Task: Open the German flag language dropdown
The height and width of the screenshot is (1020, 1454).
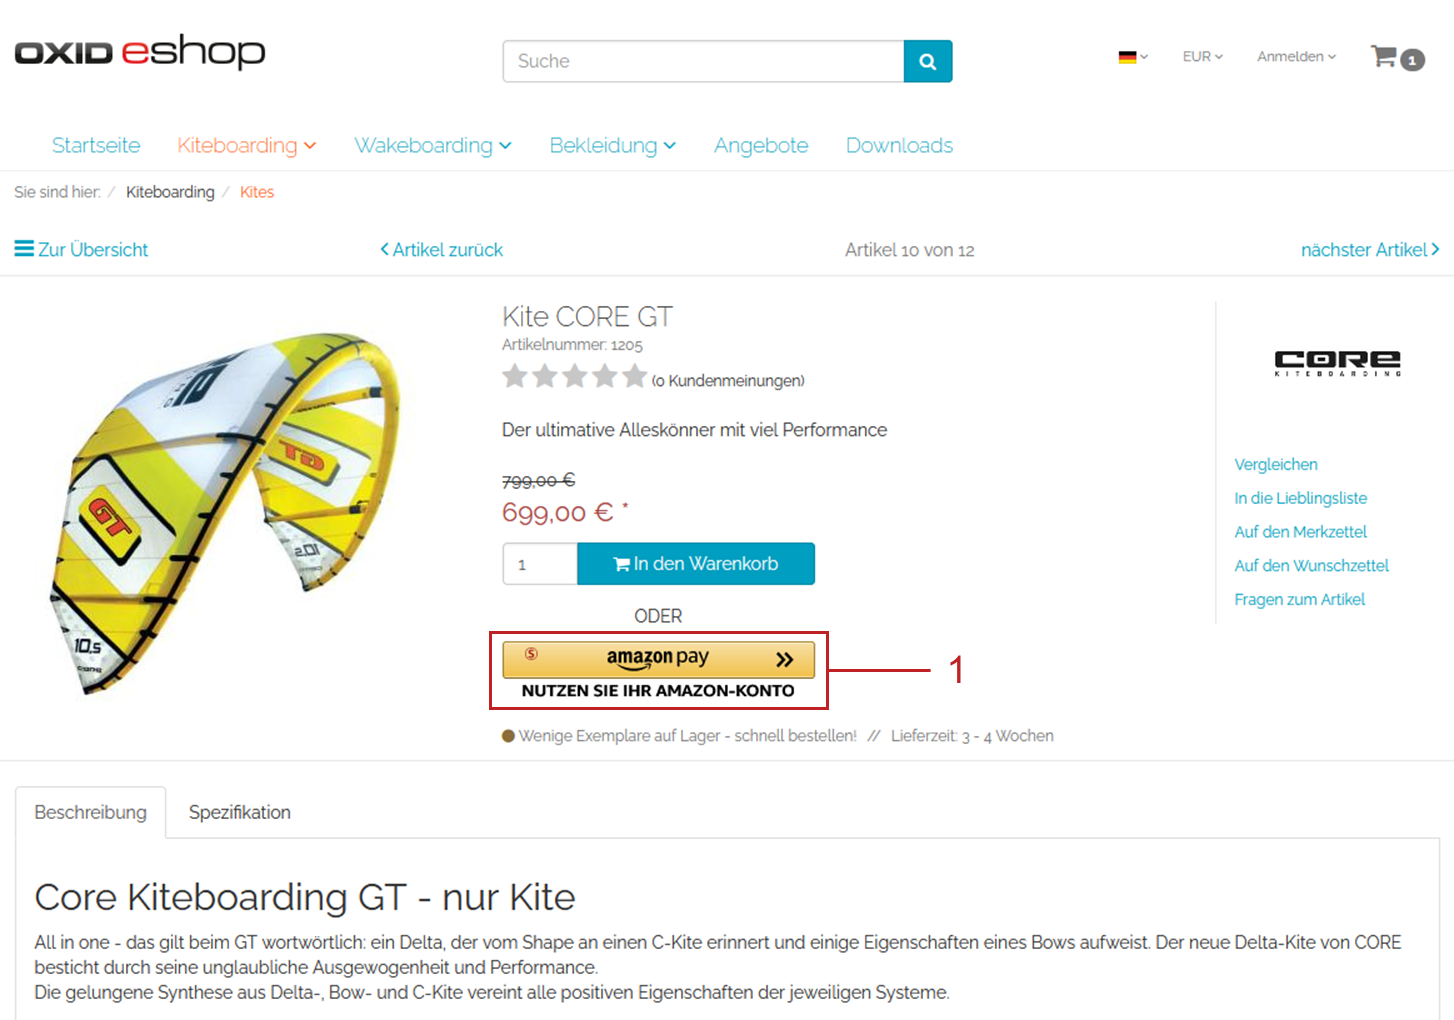Action: point(1132,57)
